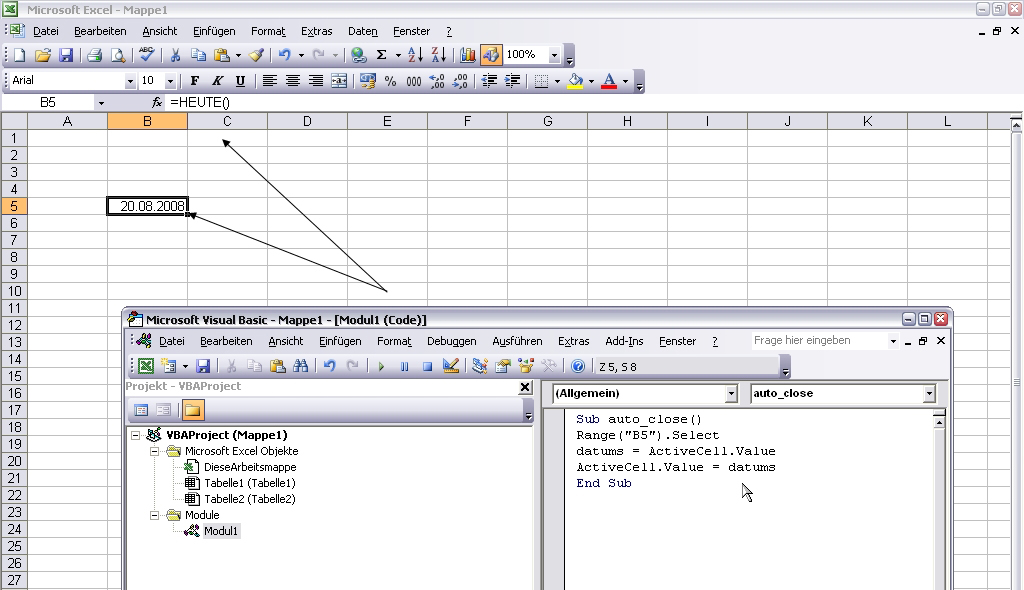Open the auto_close procedure dropdown
This screenshot has width=1024, height=590.
pos(929,393)
